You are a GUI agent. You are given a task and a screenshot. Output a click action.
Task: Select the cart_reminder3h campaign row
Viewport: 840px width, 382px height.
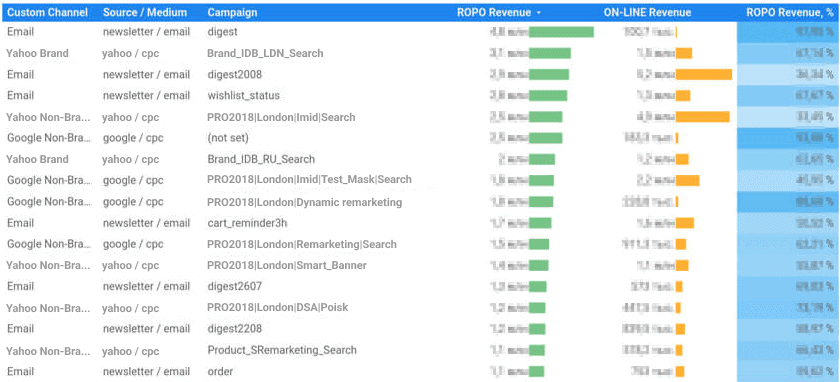[420, 223]
